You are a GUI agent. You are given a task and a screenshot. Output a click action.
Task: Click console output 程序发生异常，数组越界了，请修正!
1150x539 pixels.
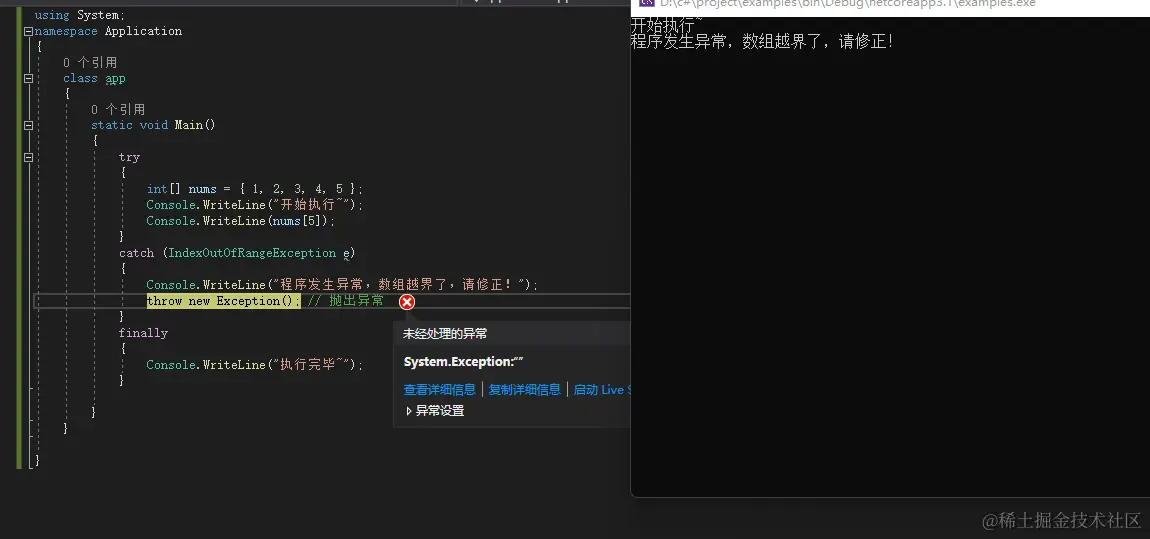(763, 41)
